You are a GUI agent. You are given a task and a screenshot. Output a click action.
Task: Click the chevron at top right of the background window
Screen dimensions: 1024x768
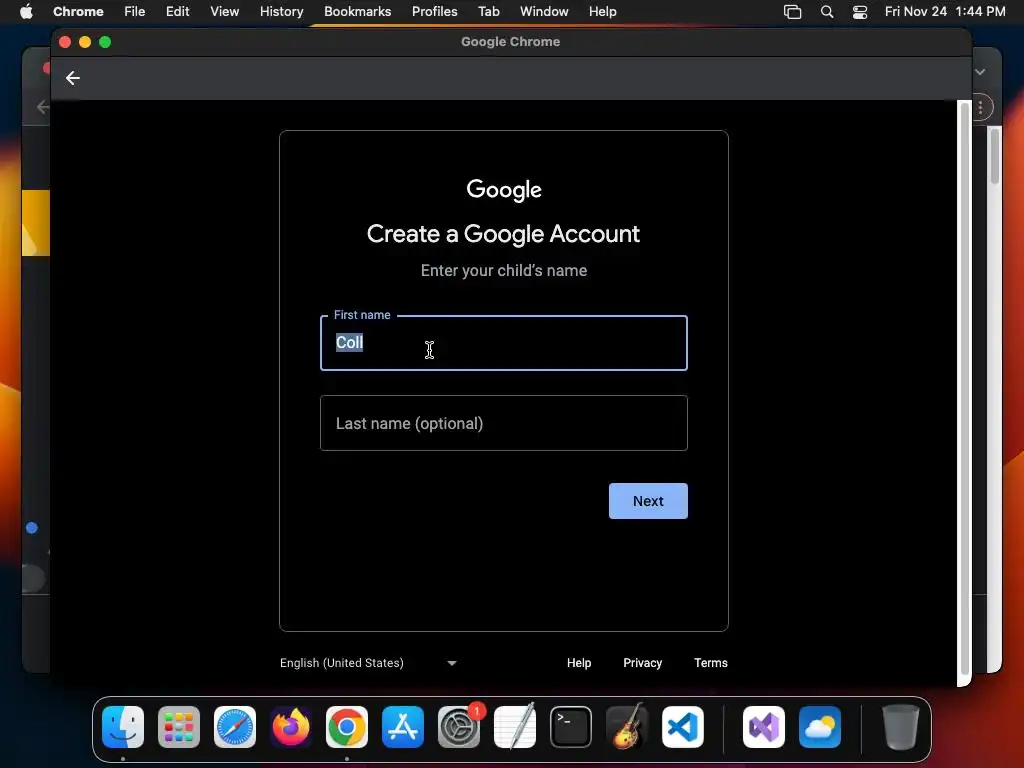point(980,72)
